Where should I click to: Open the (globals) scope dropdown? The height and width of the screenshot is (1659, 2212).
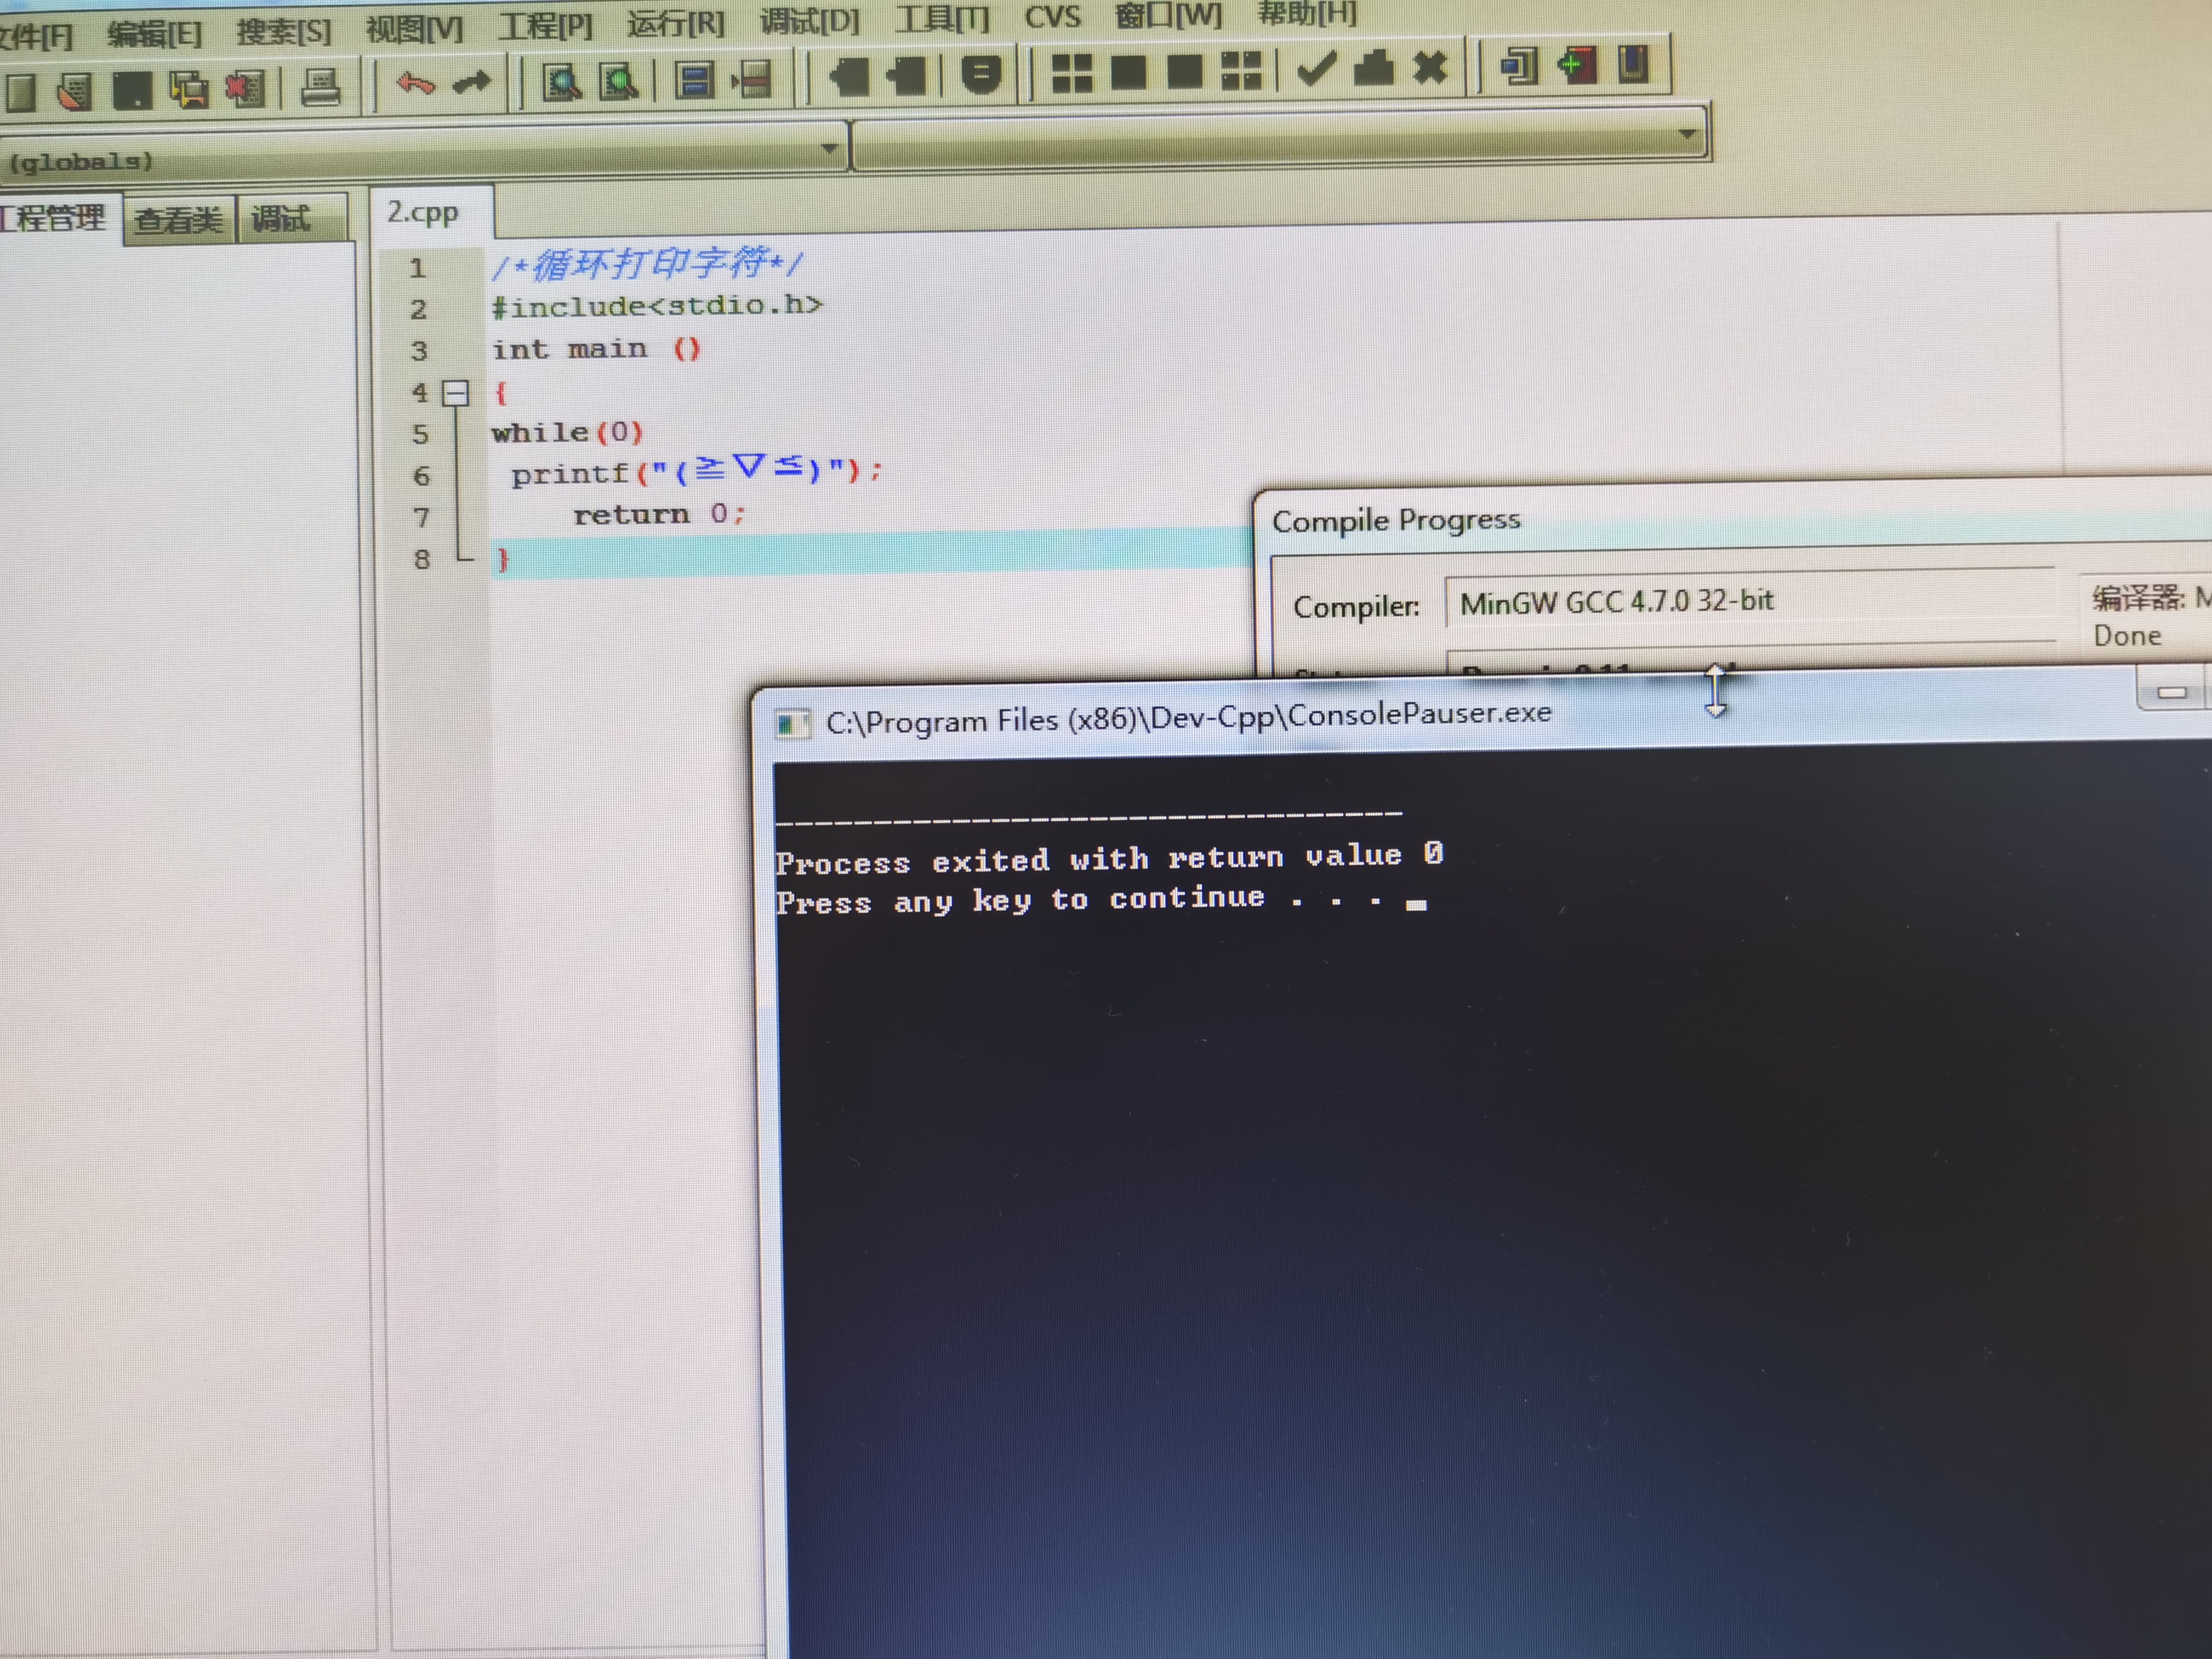829,149
